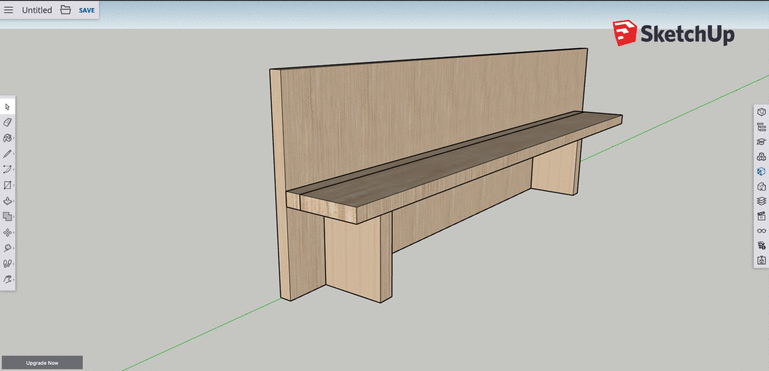The width and height of the screenshot is (769, 371).
Task: Click the Upgrade Now button
Action: pos(42,363)
